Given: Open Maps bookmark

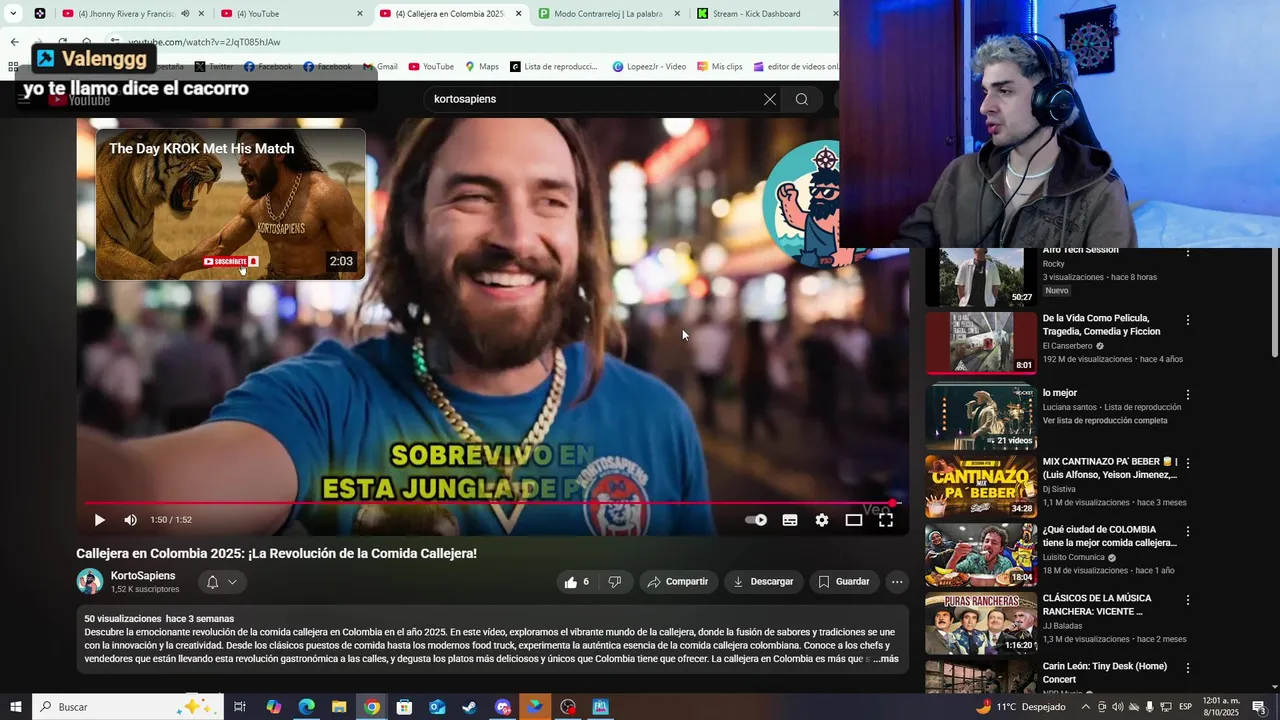Looking at the screenshot, I should (x=482, y=67).
